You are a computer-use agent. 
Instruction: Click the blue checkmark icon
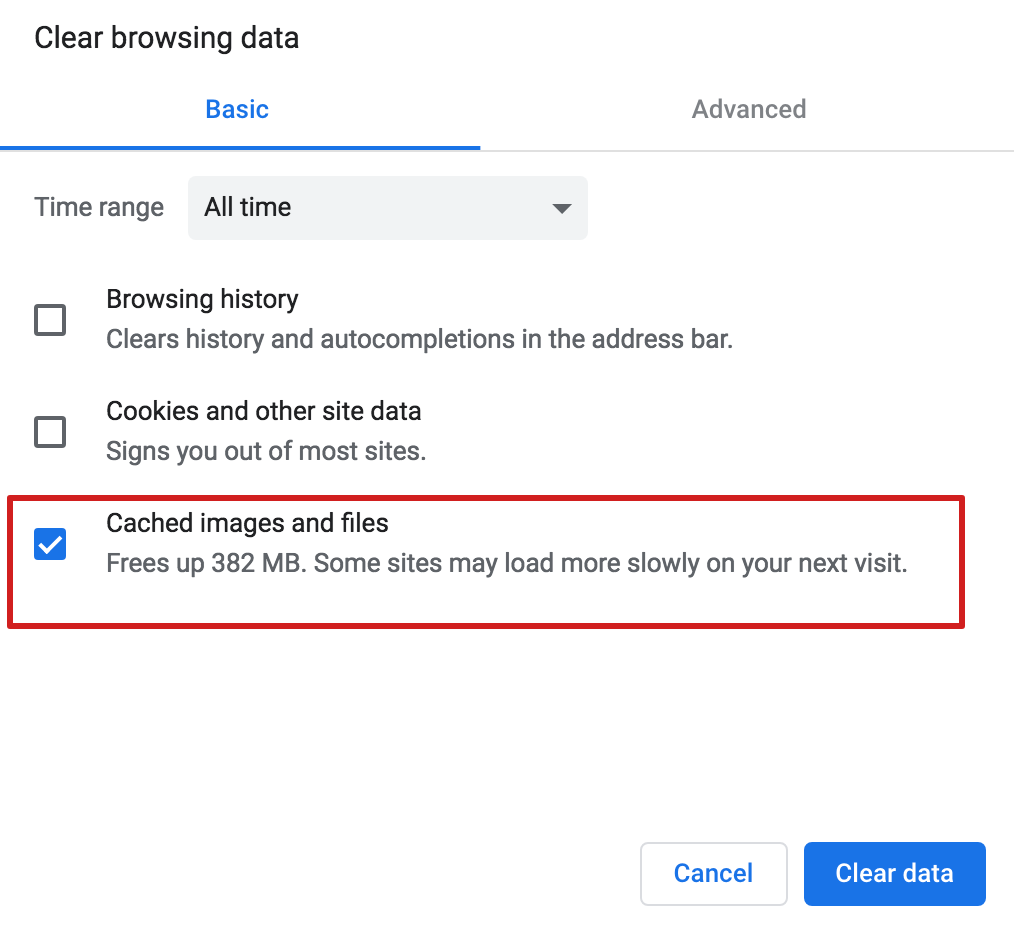click(x=50, y=543)
